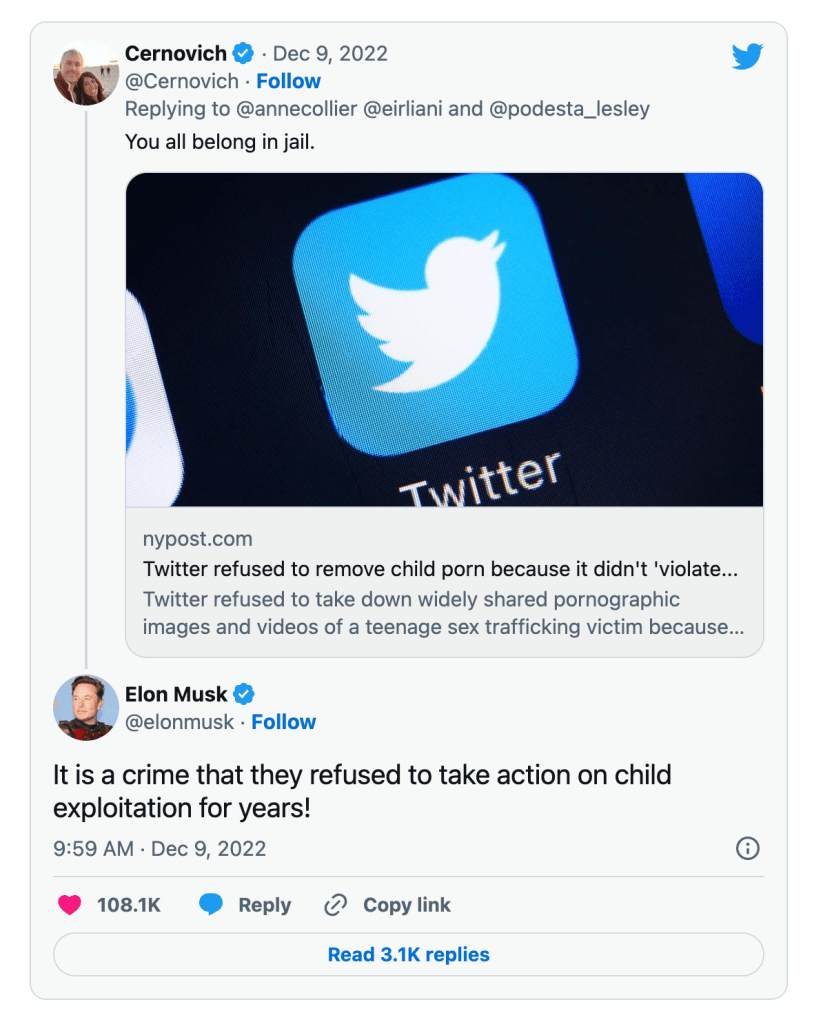823x1024 pixels.
Task: Click the Cernovich display name
Action: [175, 53]
